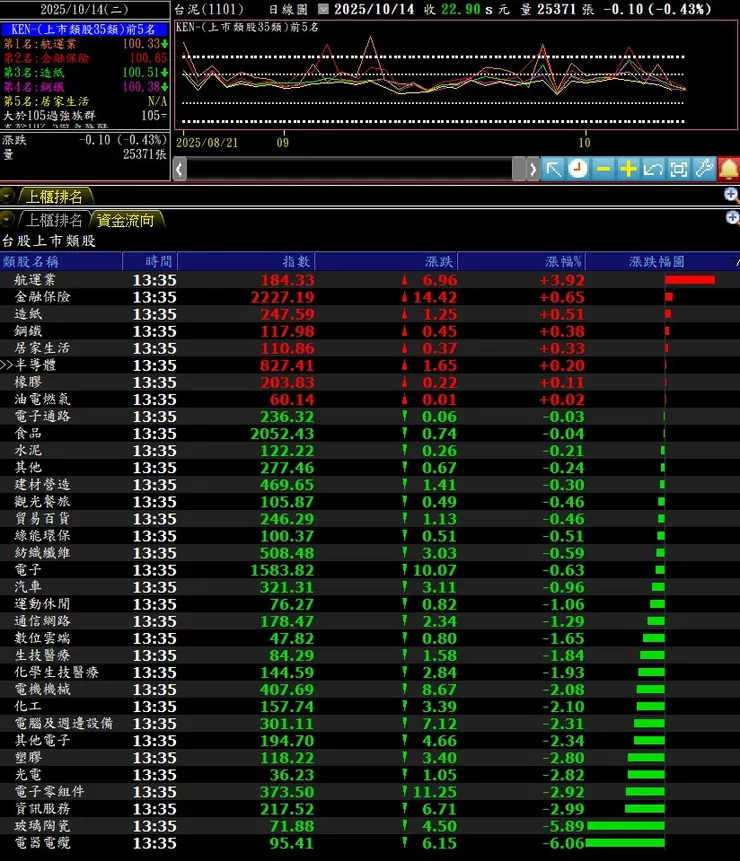Image resolution: width=740 pixels, height=861 pixels.
Task: Select the 金融保險 row in the table
Action: click(370, 297)
